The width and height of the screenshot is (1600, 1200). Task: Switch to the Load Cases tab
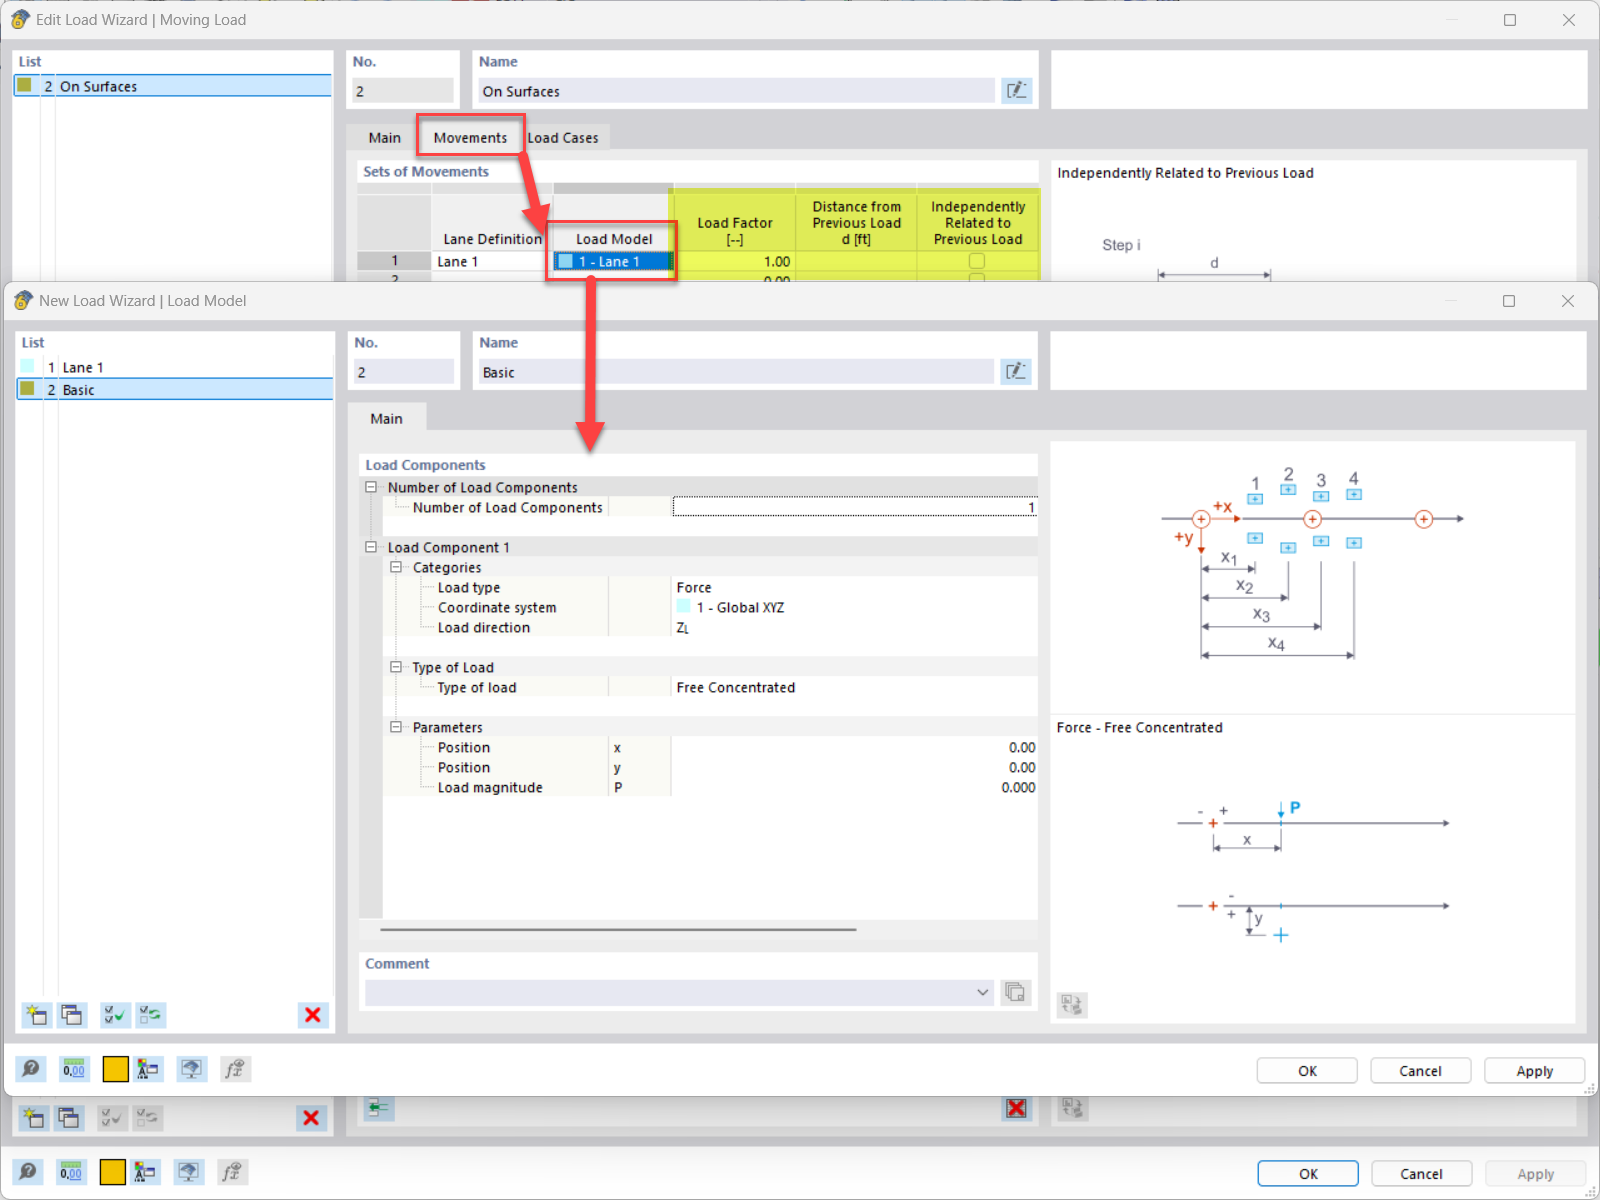[x=564, y=137]
